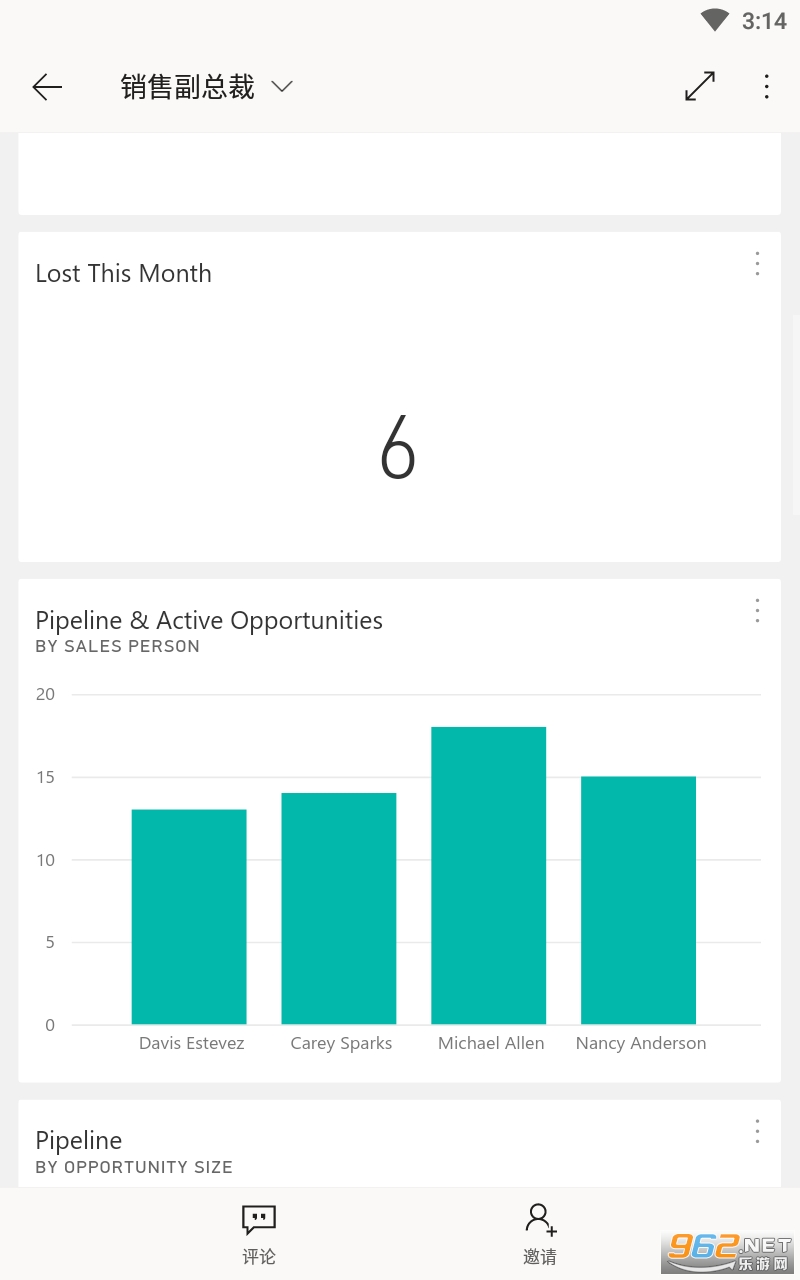Tap the Wi-Fi status icon

click(714, 20)
